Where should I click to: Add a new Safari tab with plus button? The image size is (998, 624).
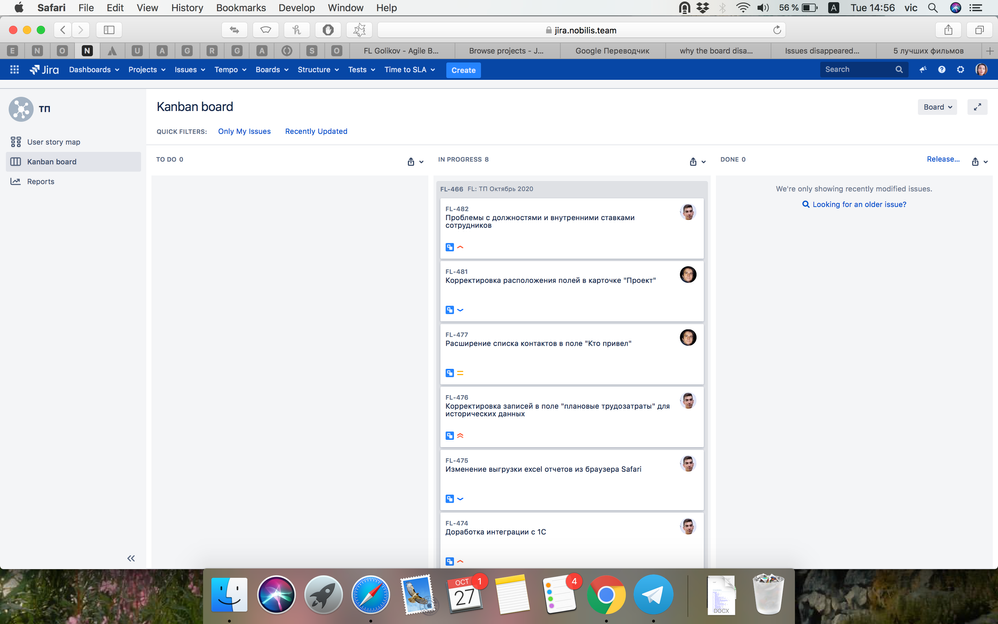pyautogui.click(x=989, y=51)
